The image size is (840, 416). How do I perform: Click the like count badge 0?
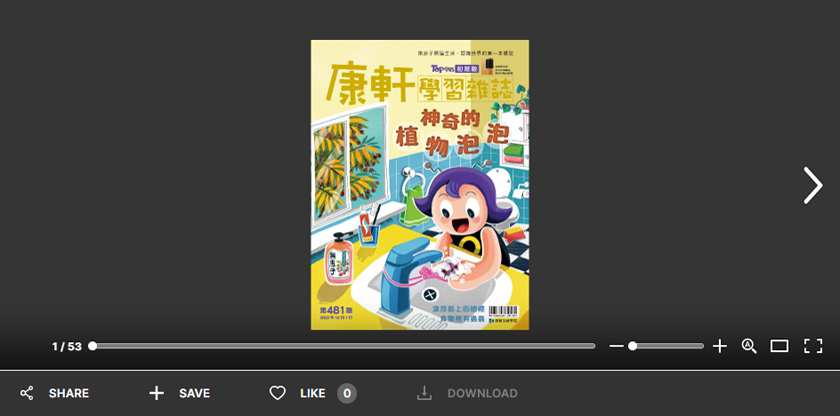(347, 394)
